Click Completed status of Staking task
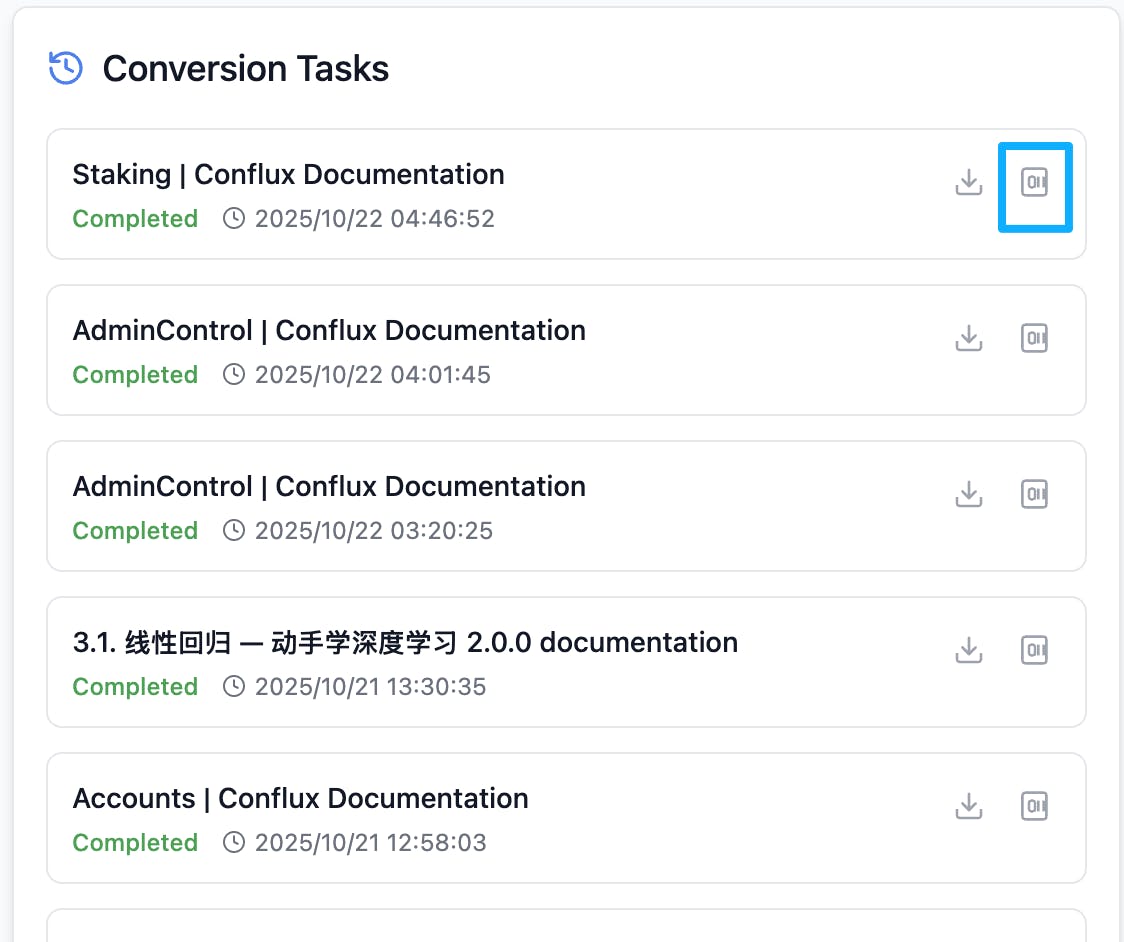 135,219
